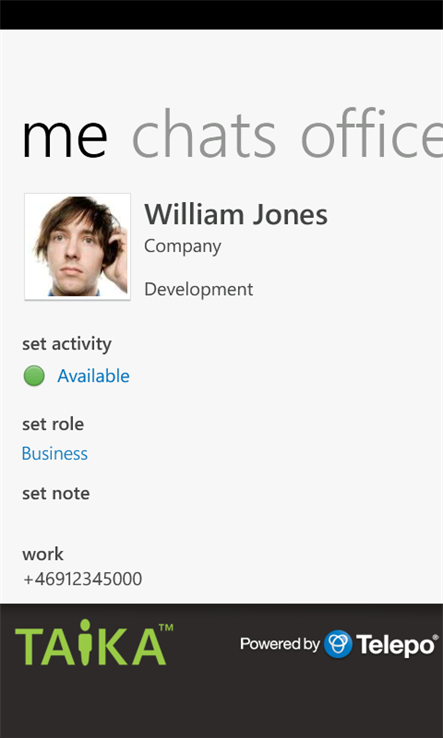Change role via Business link

tap(55, 453)
